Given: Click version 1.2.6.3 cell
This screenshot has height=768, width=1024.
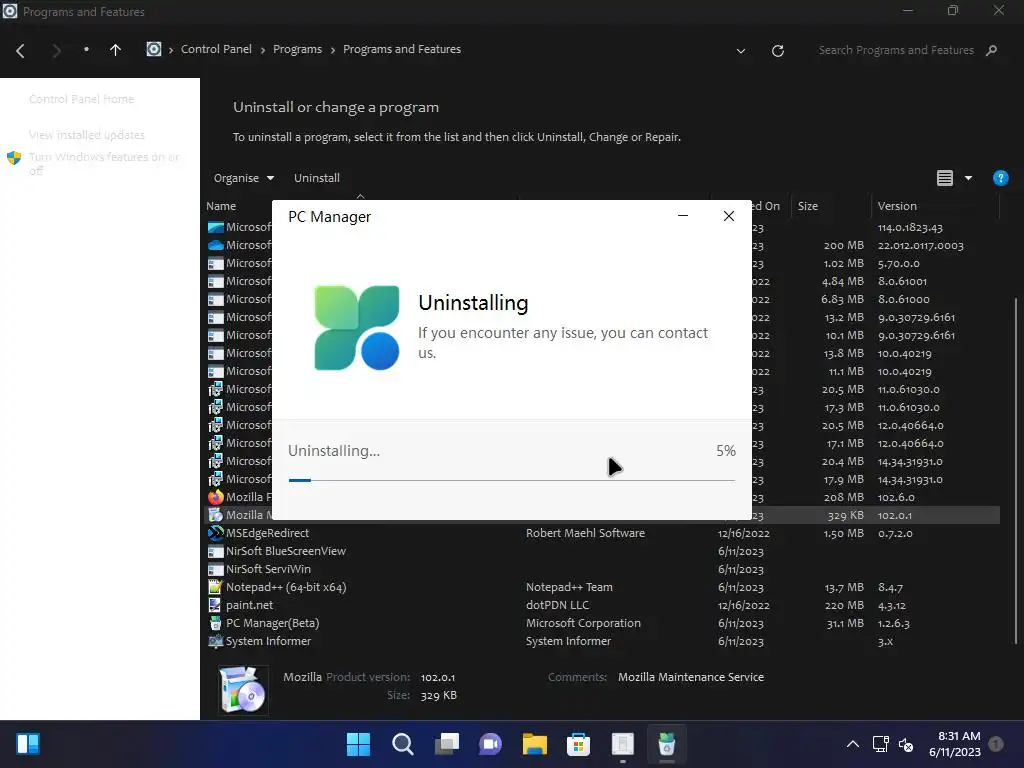Looking at the screenshot, I should (893, 624).
